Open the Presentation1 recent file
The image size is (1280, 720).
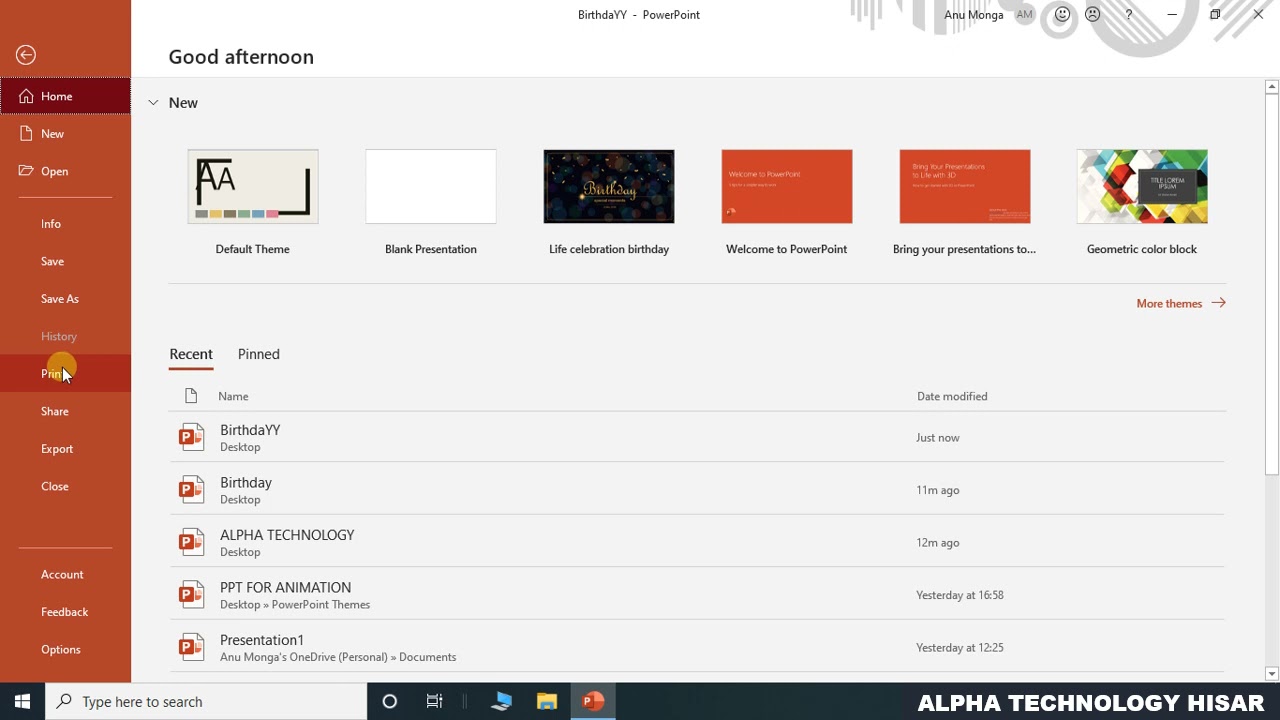click(697, 648)
